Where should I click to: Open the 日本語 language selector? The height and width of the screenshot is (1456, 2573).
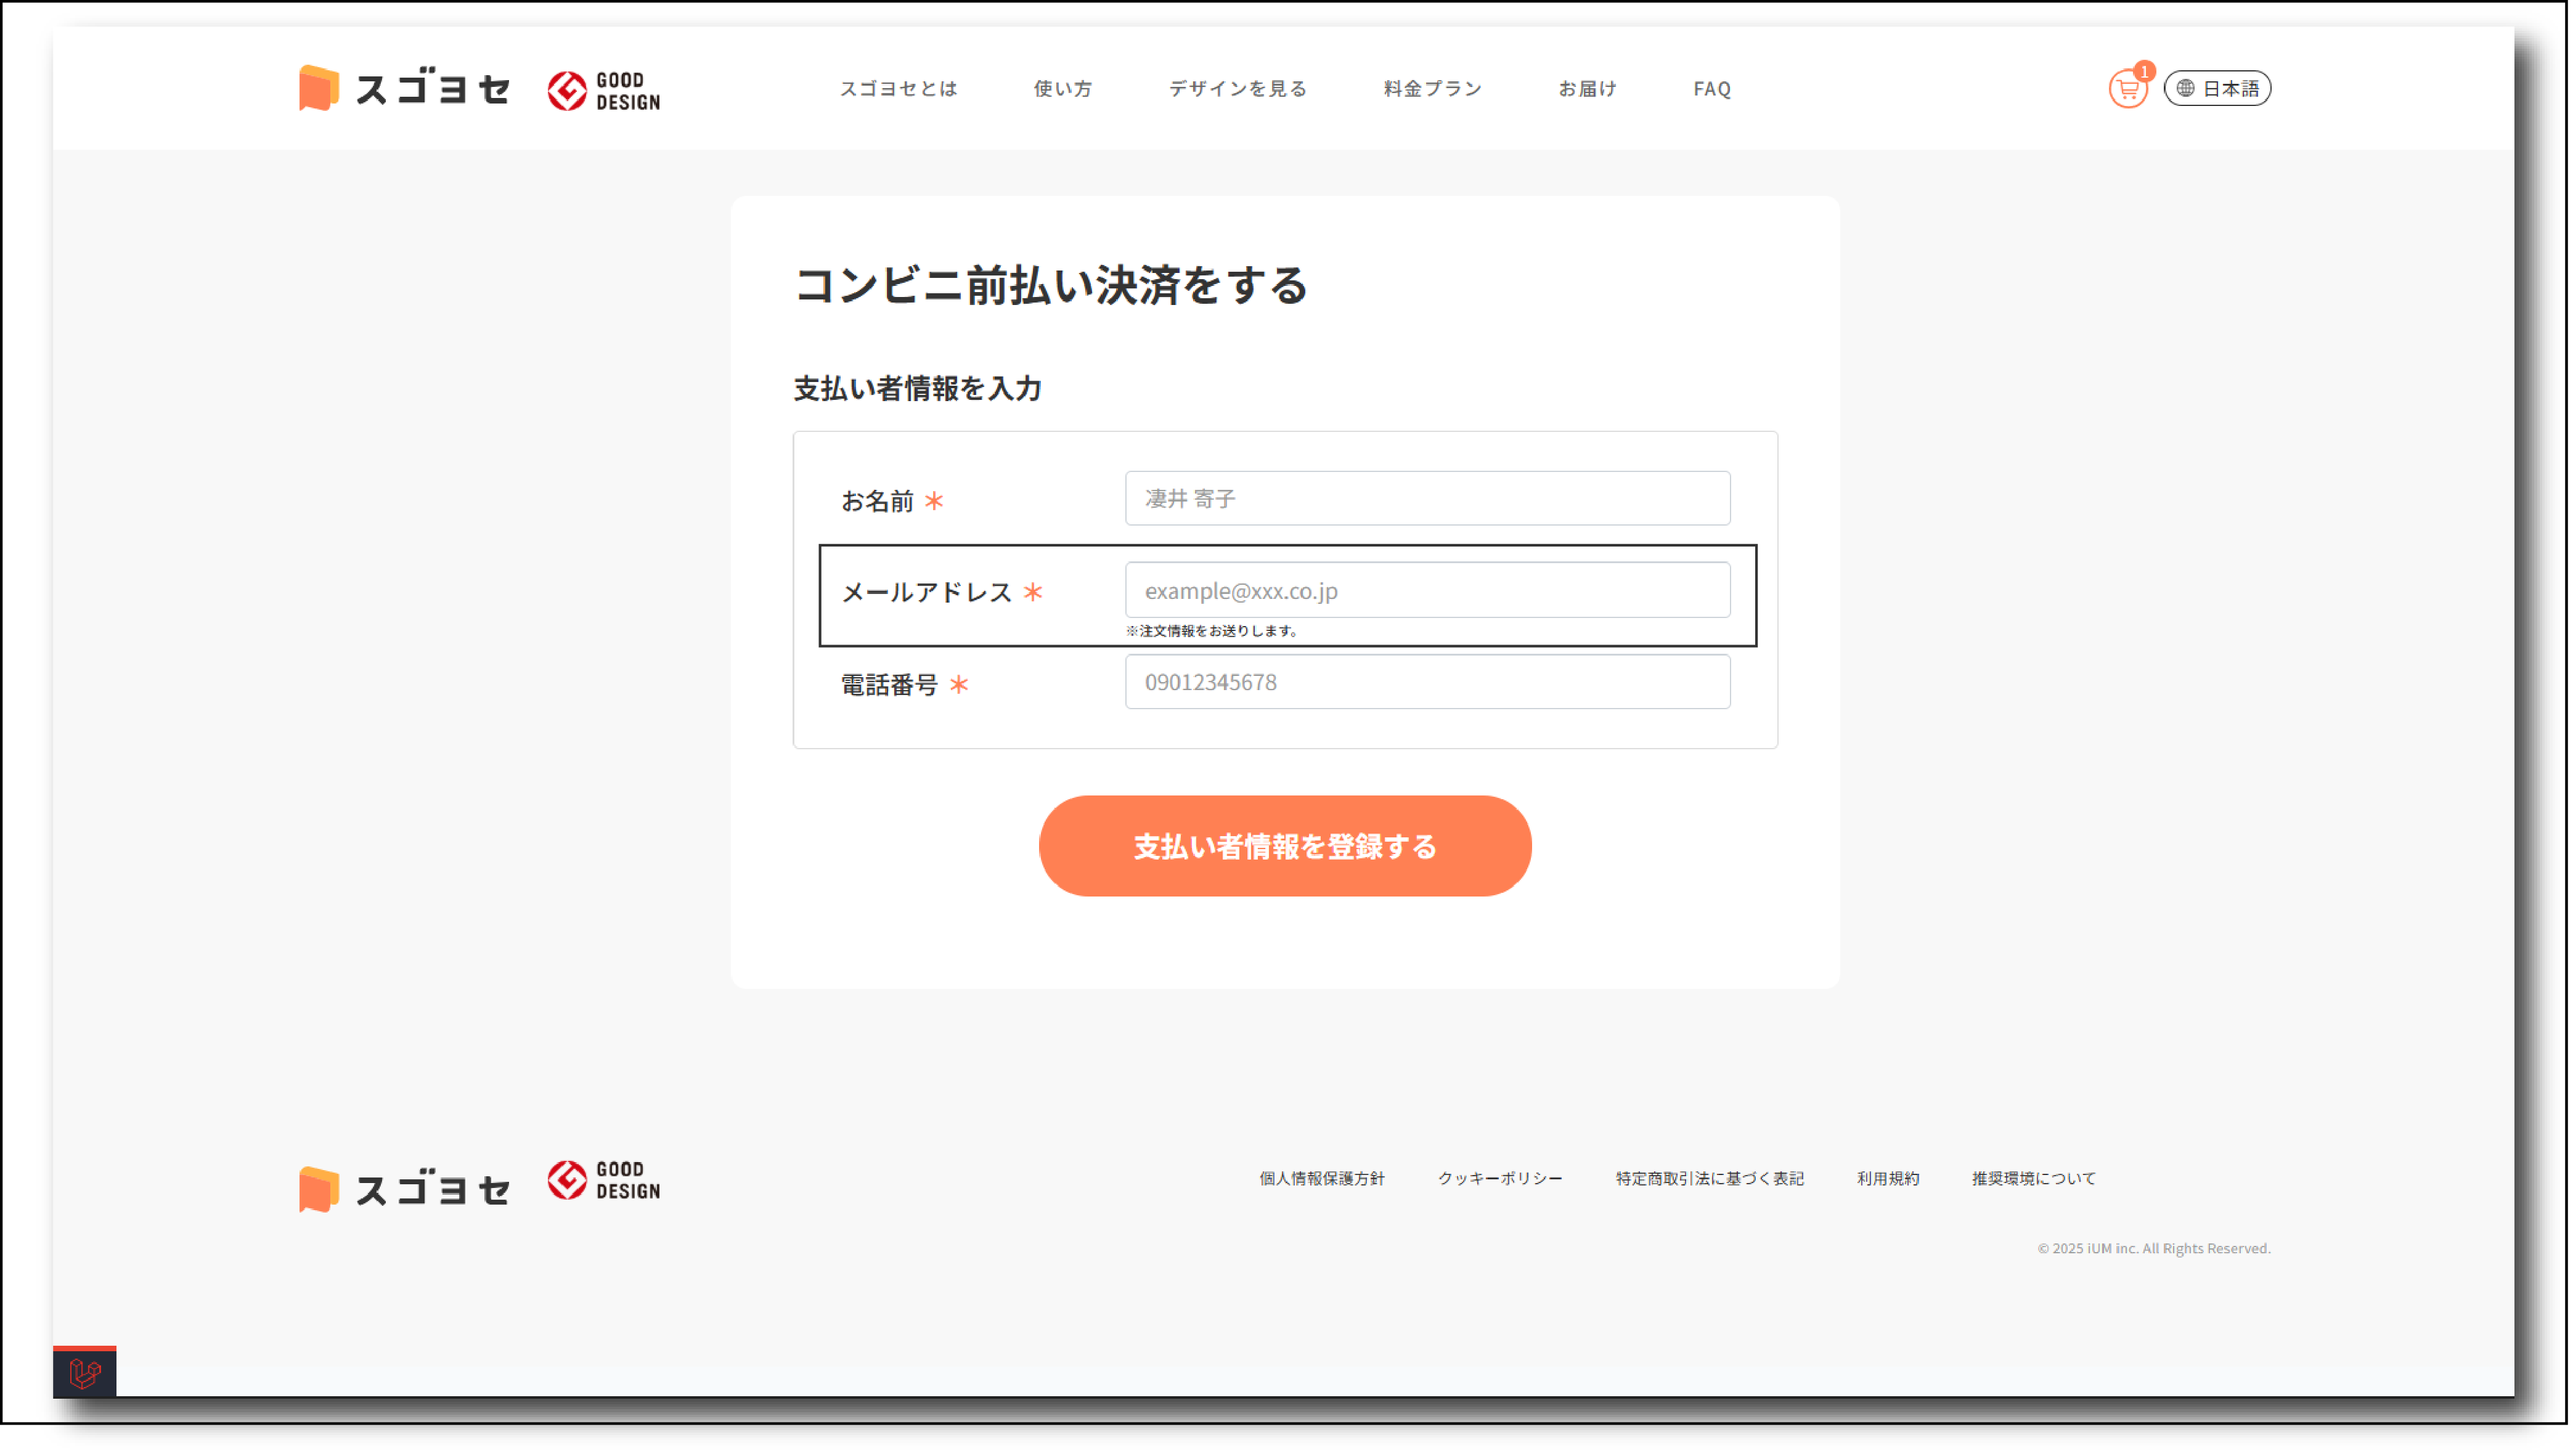(x=2217, y=89)
